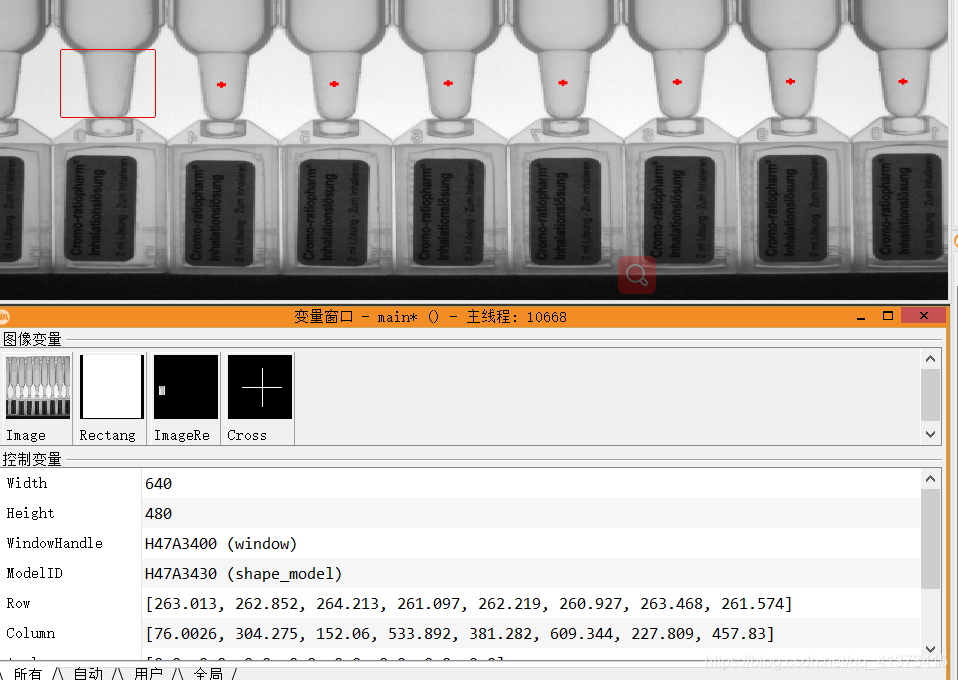
Task: Click the Height value 480
Action: [158, 514]
